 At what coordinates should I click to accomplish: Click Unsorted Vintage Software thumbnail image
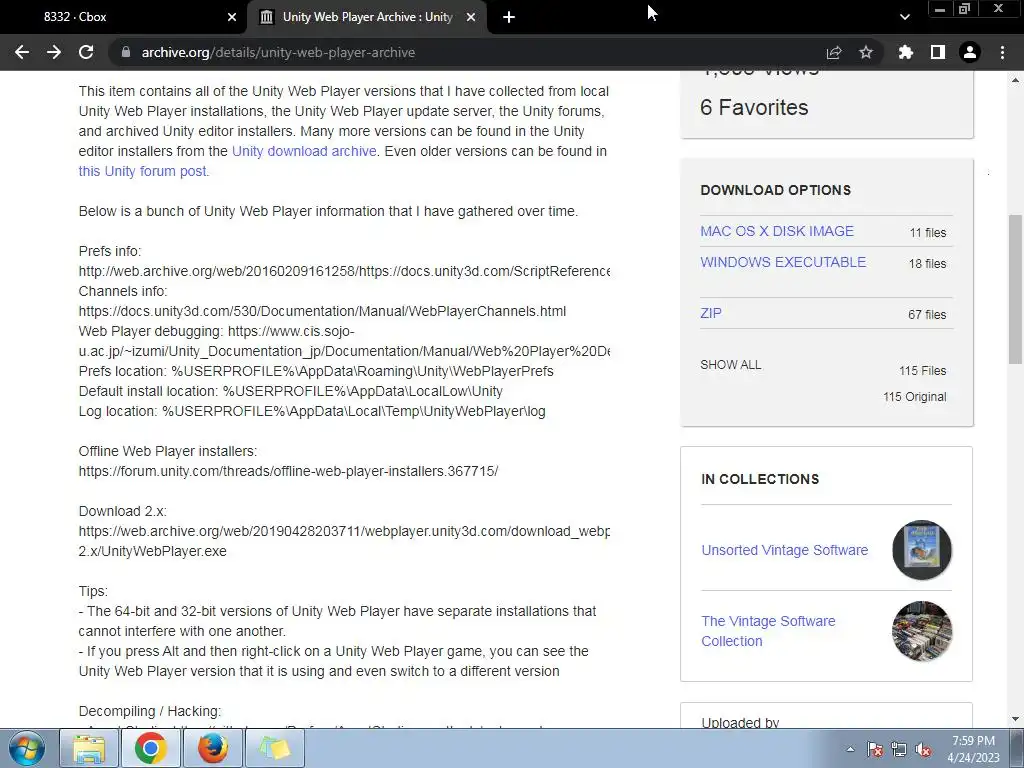[x=921, y=550]
